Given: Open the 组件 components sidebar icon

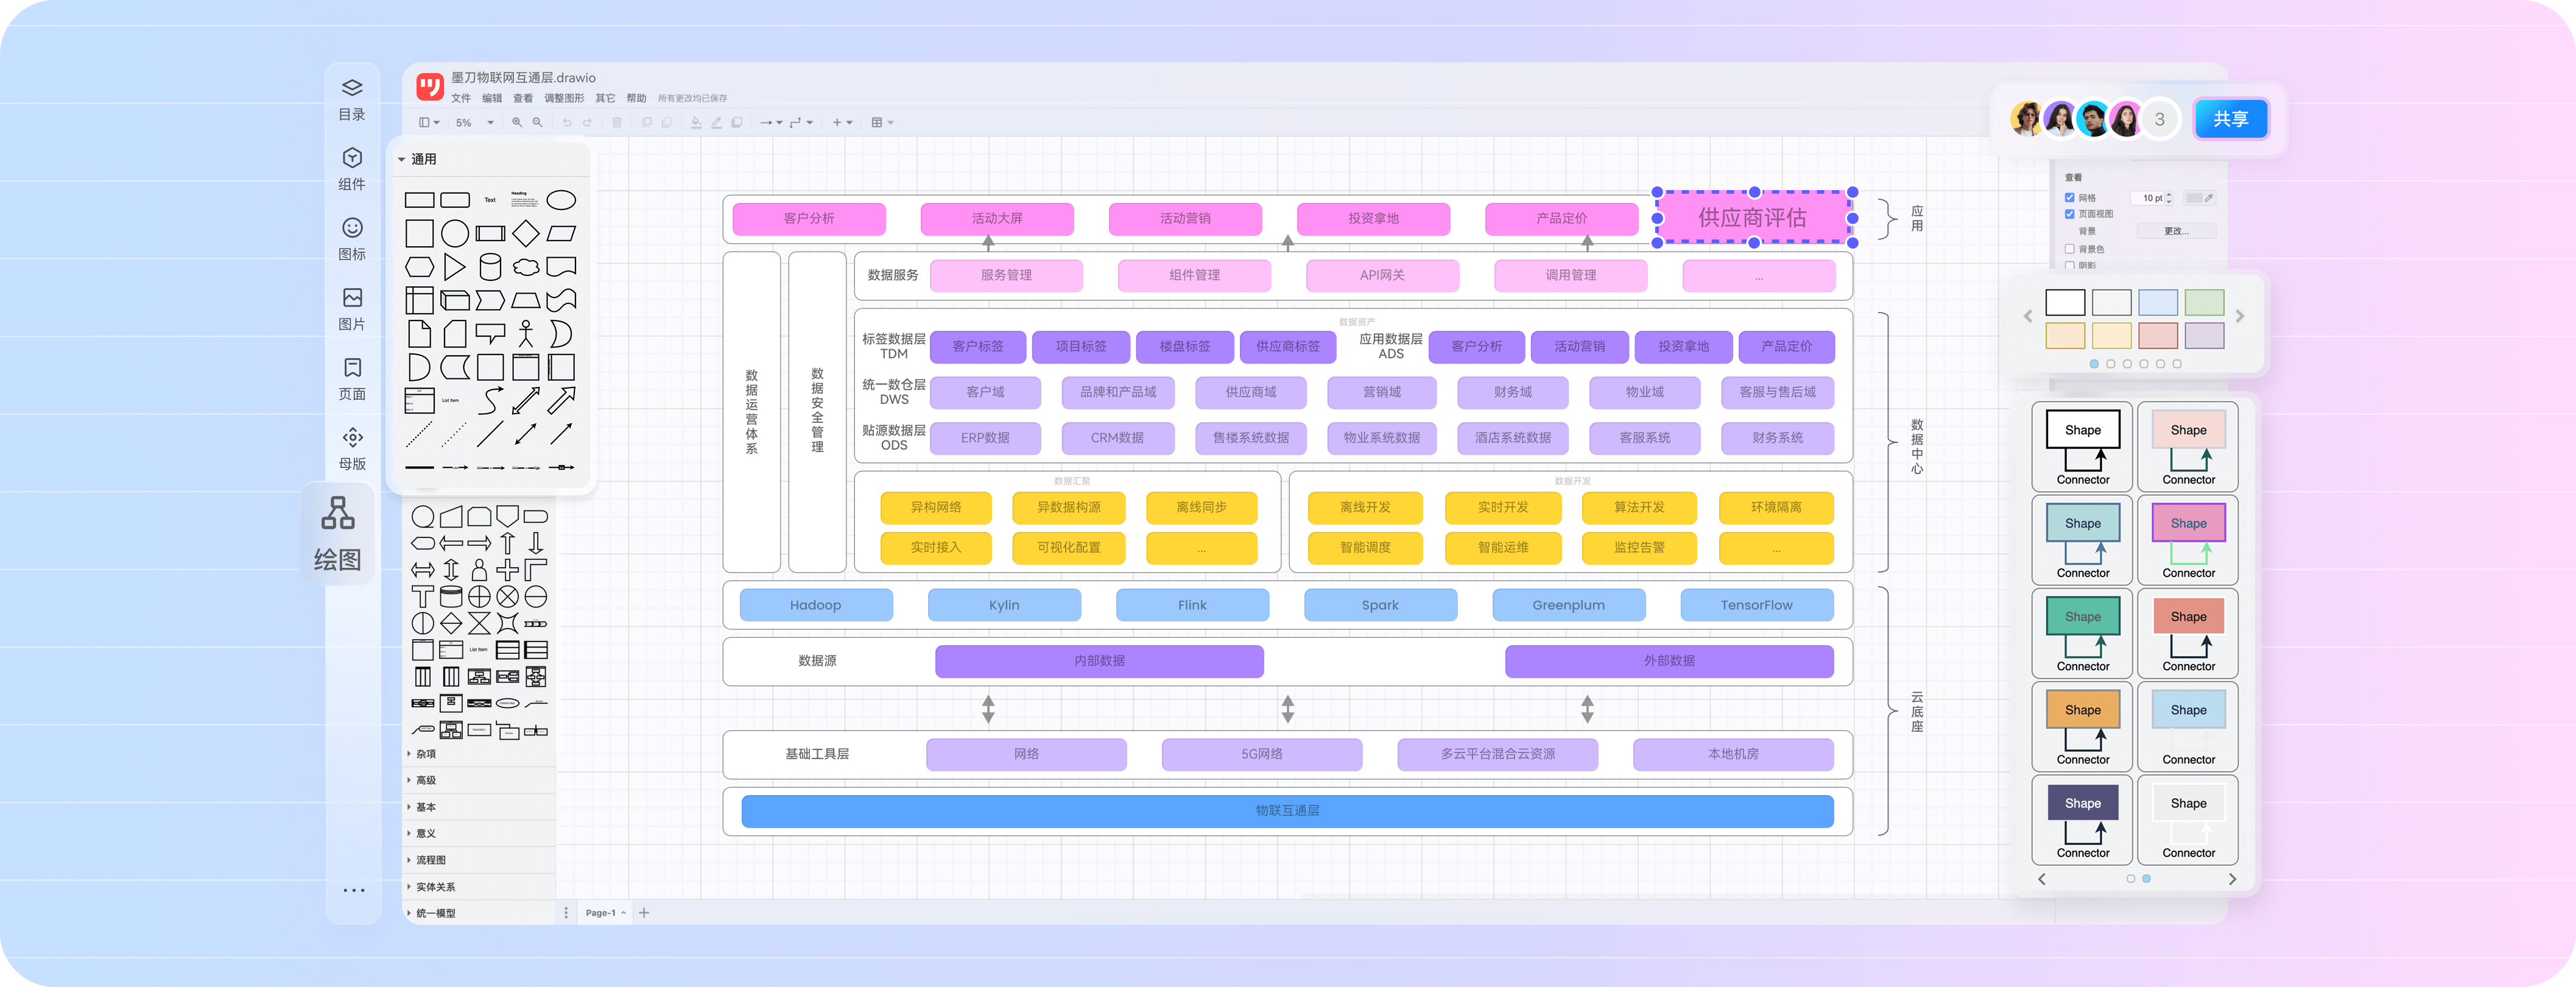Looking at the screenshot, I should pyautogui.click(x=352, y=170).
